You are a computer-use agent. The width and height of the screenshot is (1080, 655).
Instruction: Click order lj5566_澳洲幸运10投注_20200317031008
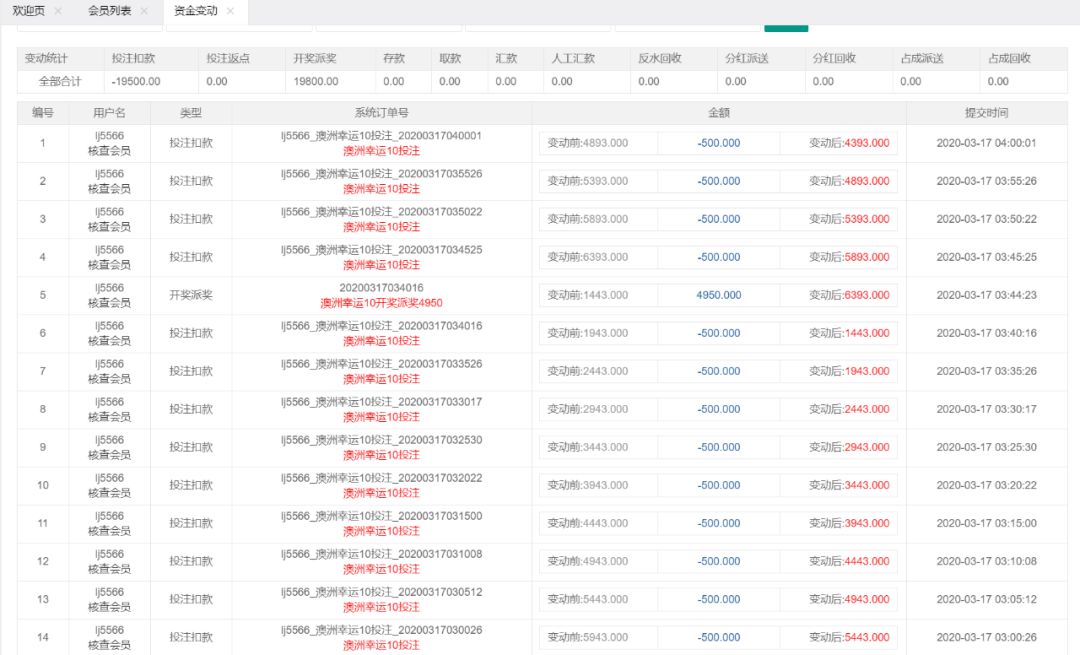point(382,554)
